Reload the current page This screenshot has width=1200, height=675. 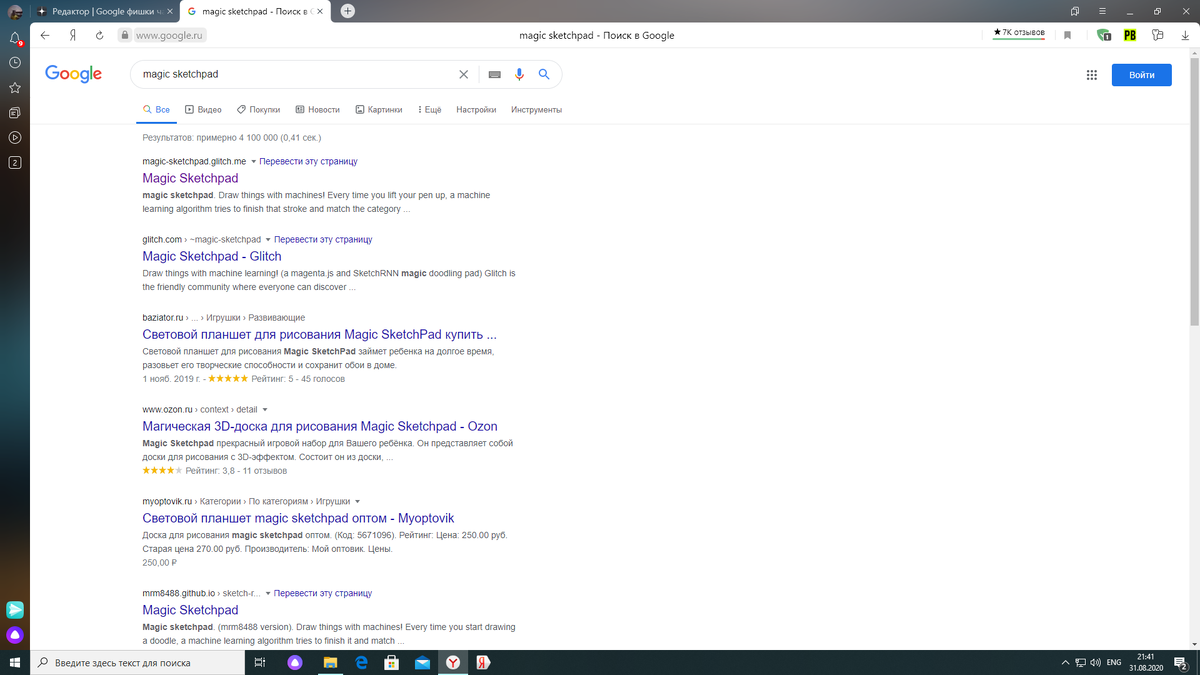(99, 35)
